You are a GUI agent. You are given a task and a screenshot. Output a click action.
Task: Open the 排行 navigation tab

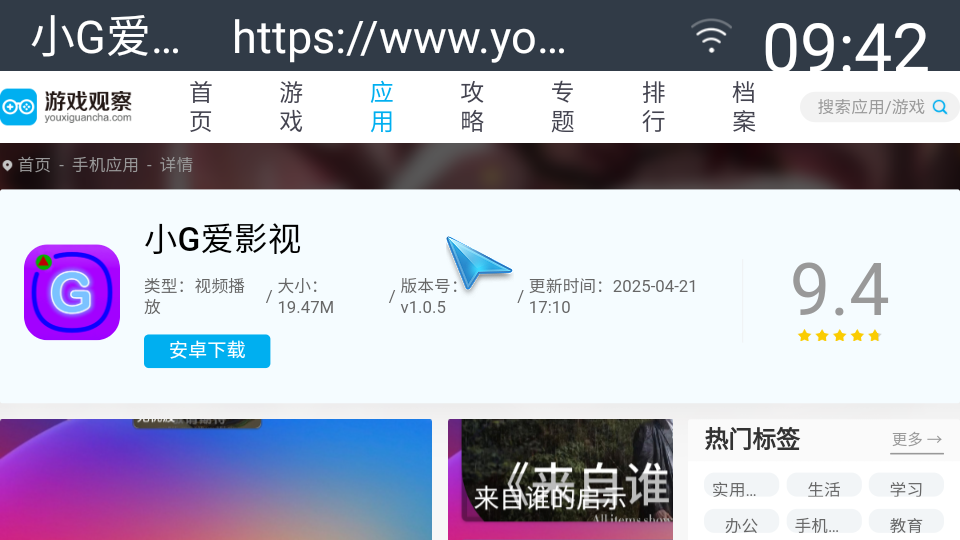[653, 107]
